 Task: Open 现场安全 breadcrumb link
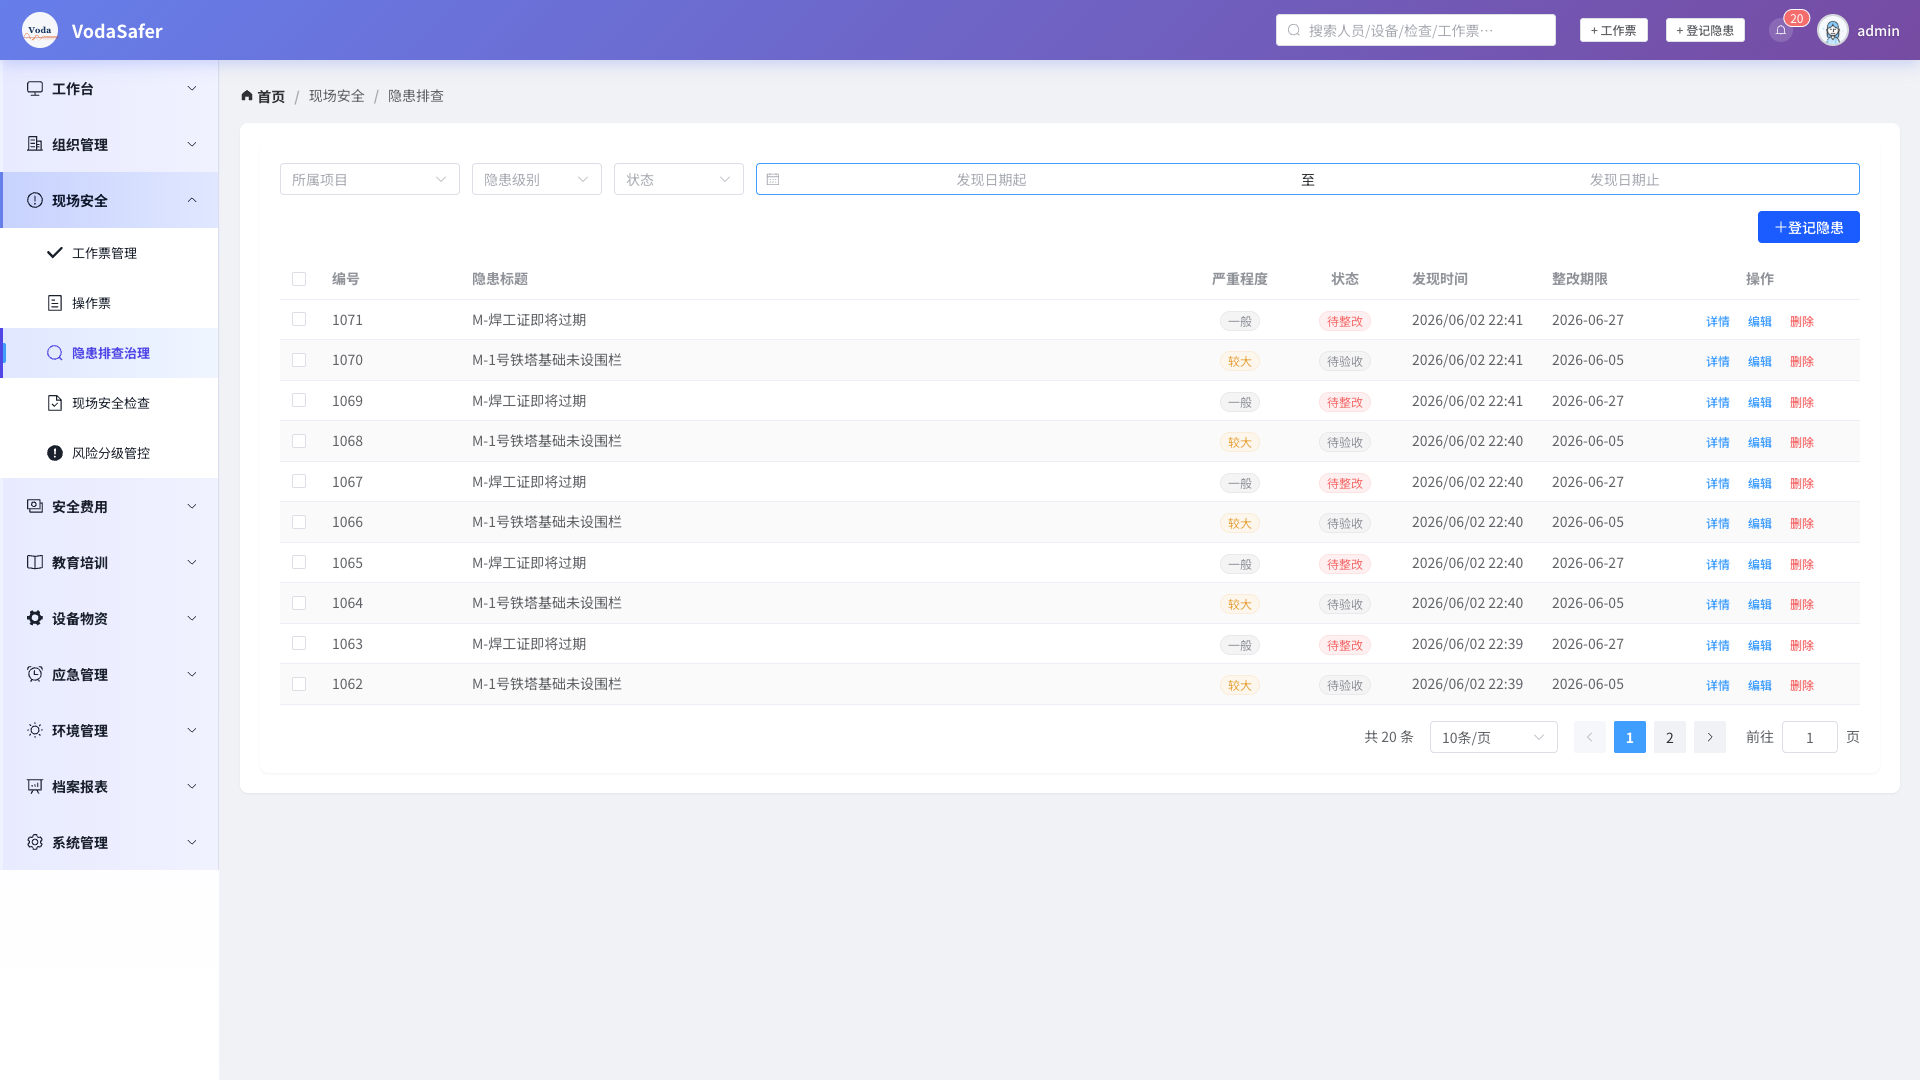pos(337,96)
